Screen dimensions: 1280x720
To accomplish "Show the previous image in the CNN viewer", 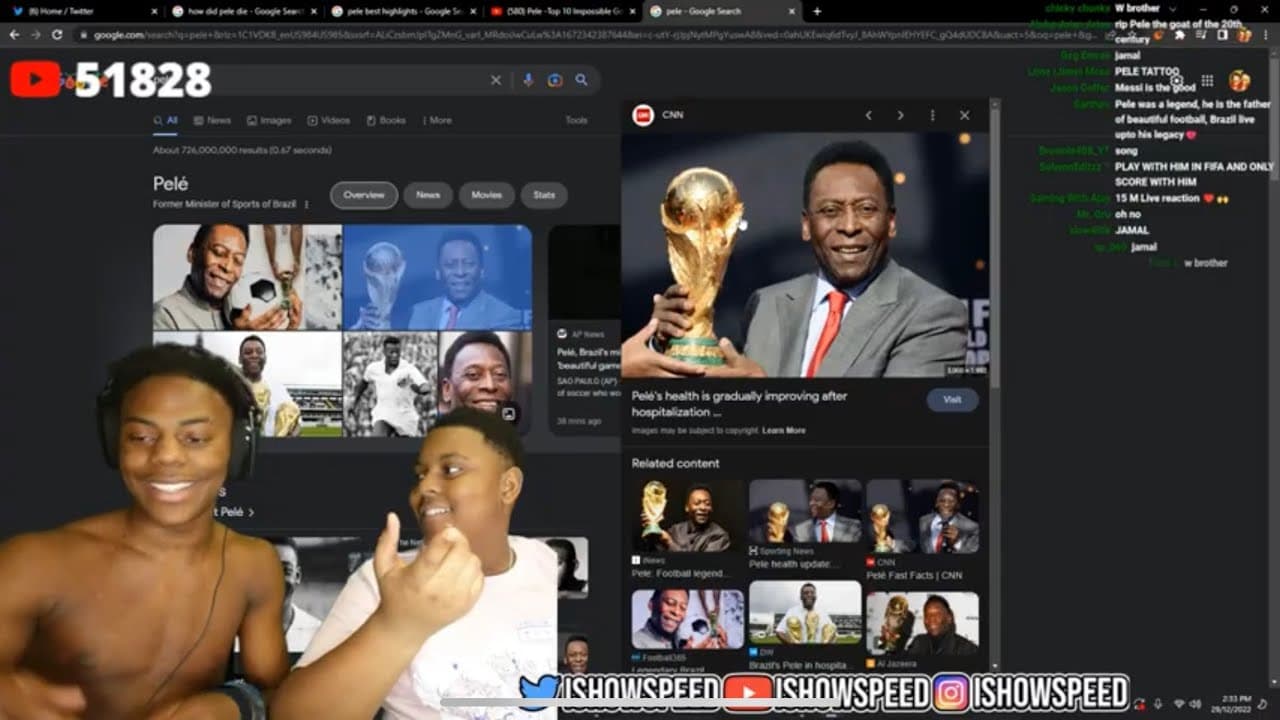I will (x=868, y=115).
